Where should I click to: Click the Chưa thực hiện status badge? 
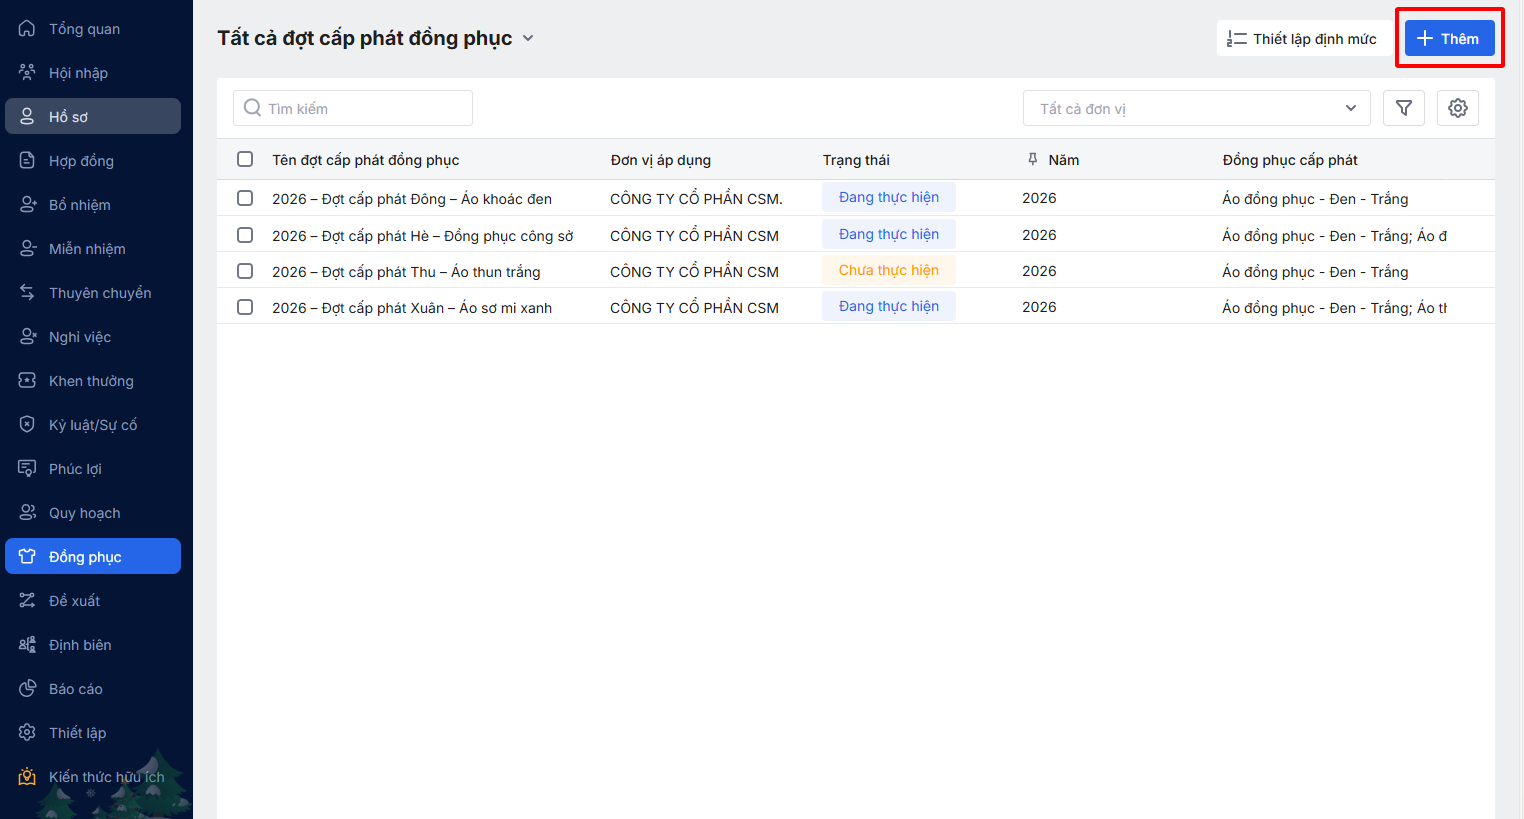[888, 270]
